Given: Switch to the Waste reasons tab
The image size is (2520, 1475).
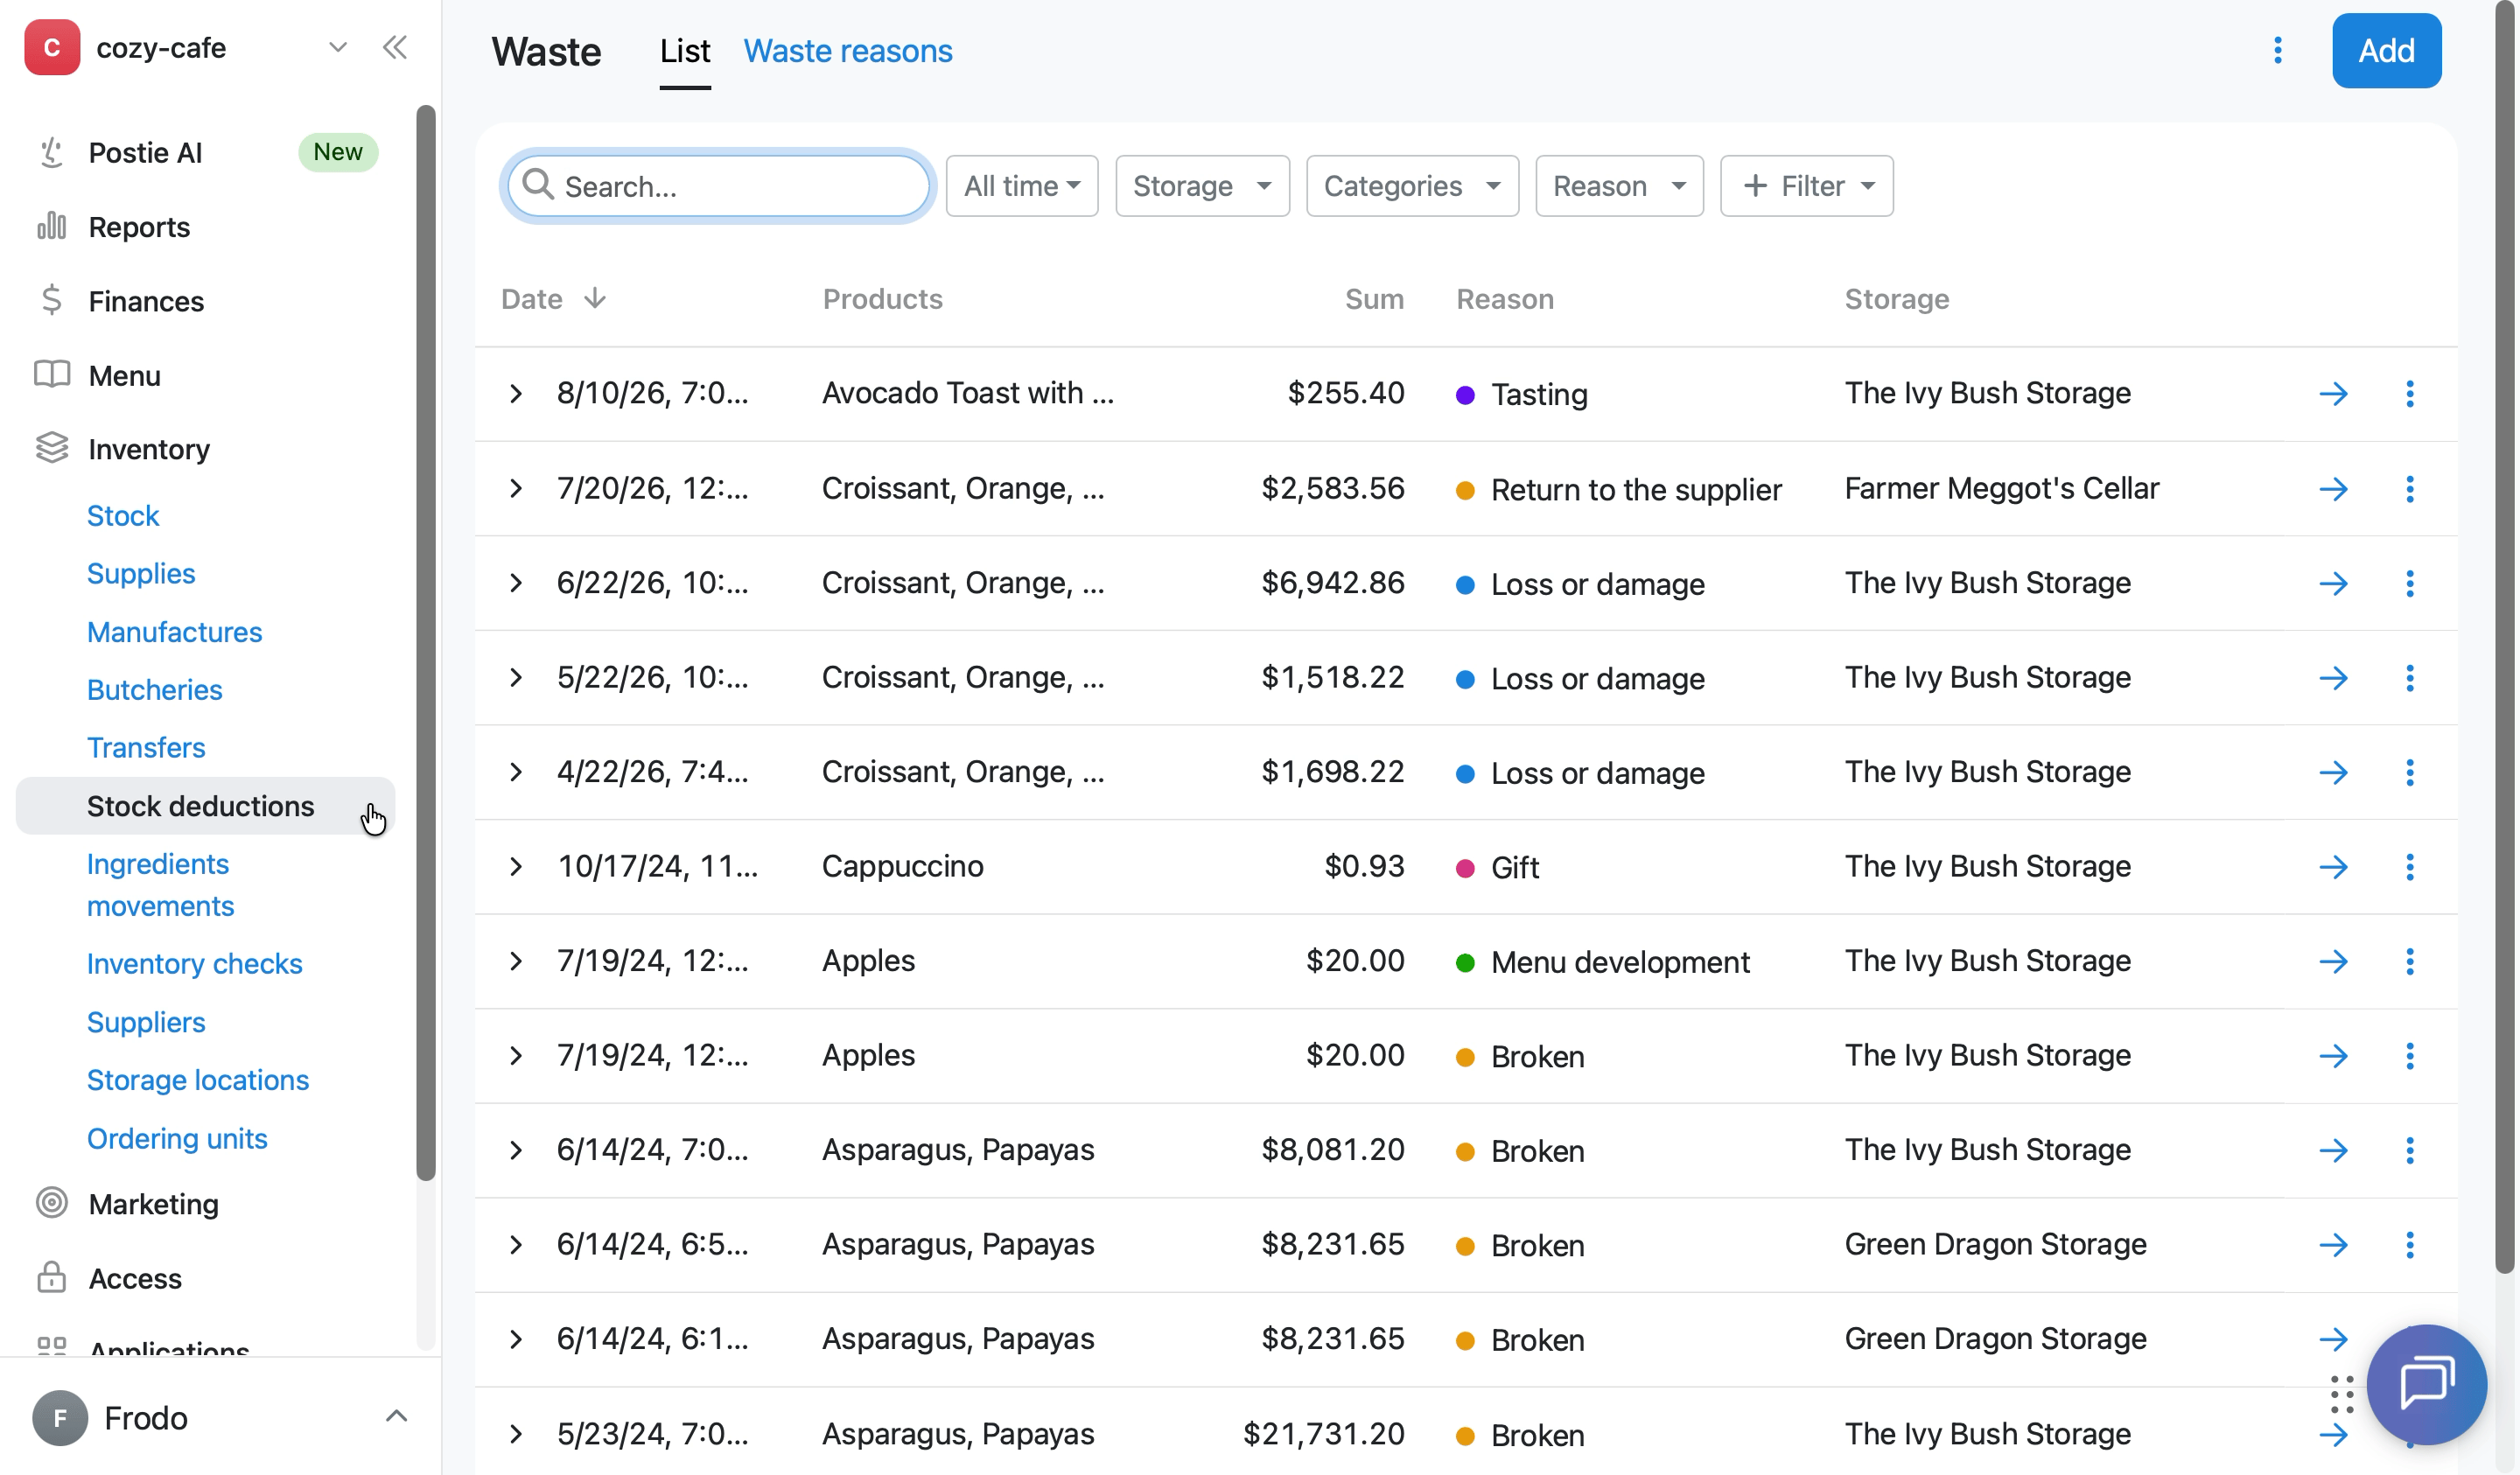Looking at the screenshot, I should point(847,50).
